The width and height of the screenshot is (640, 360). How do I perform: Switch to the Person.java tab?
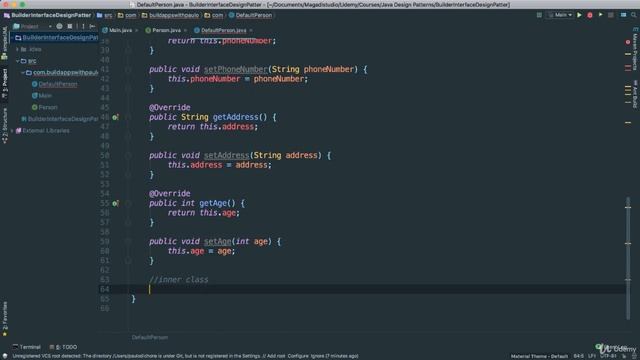pyautogui.click(x=166, y=31)
